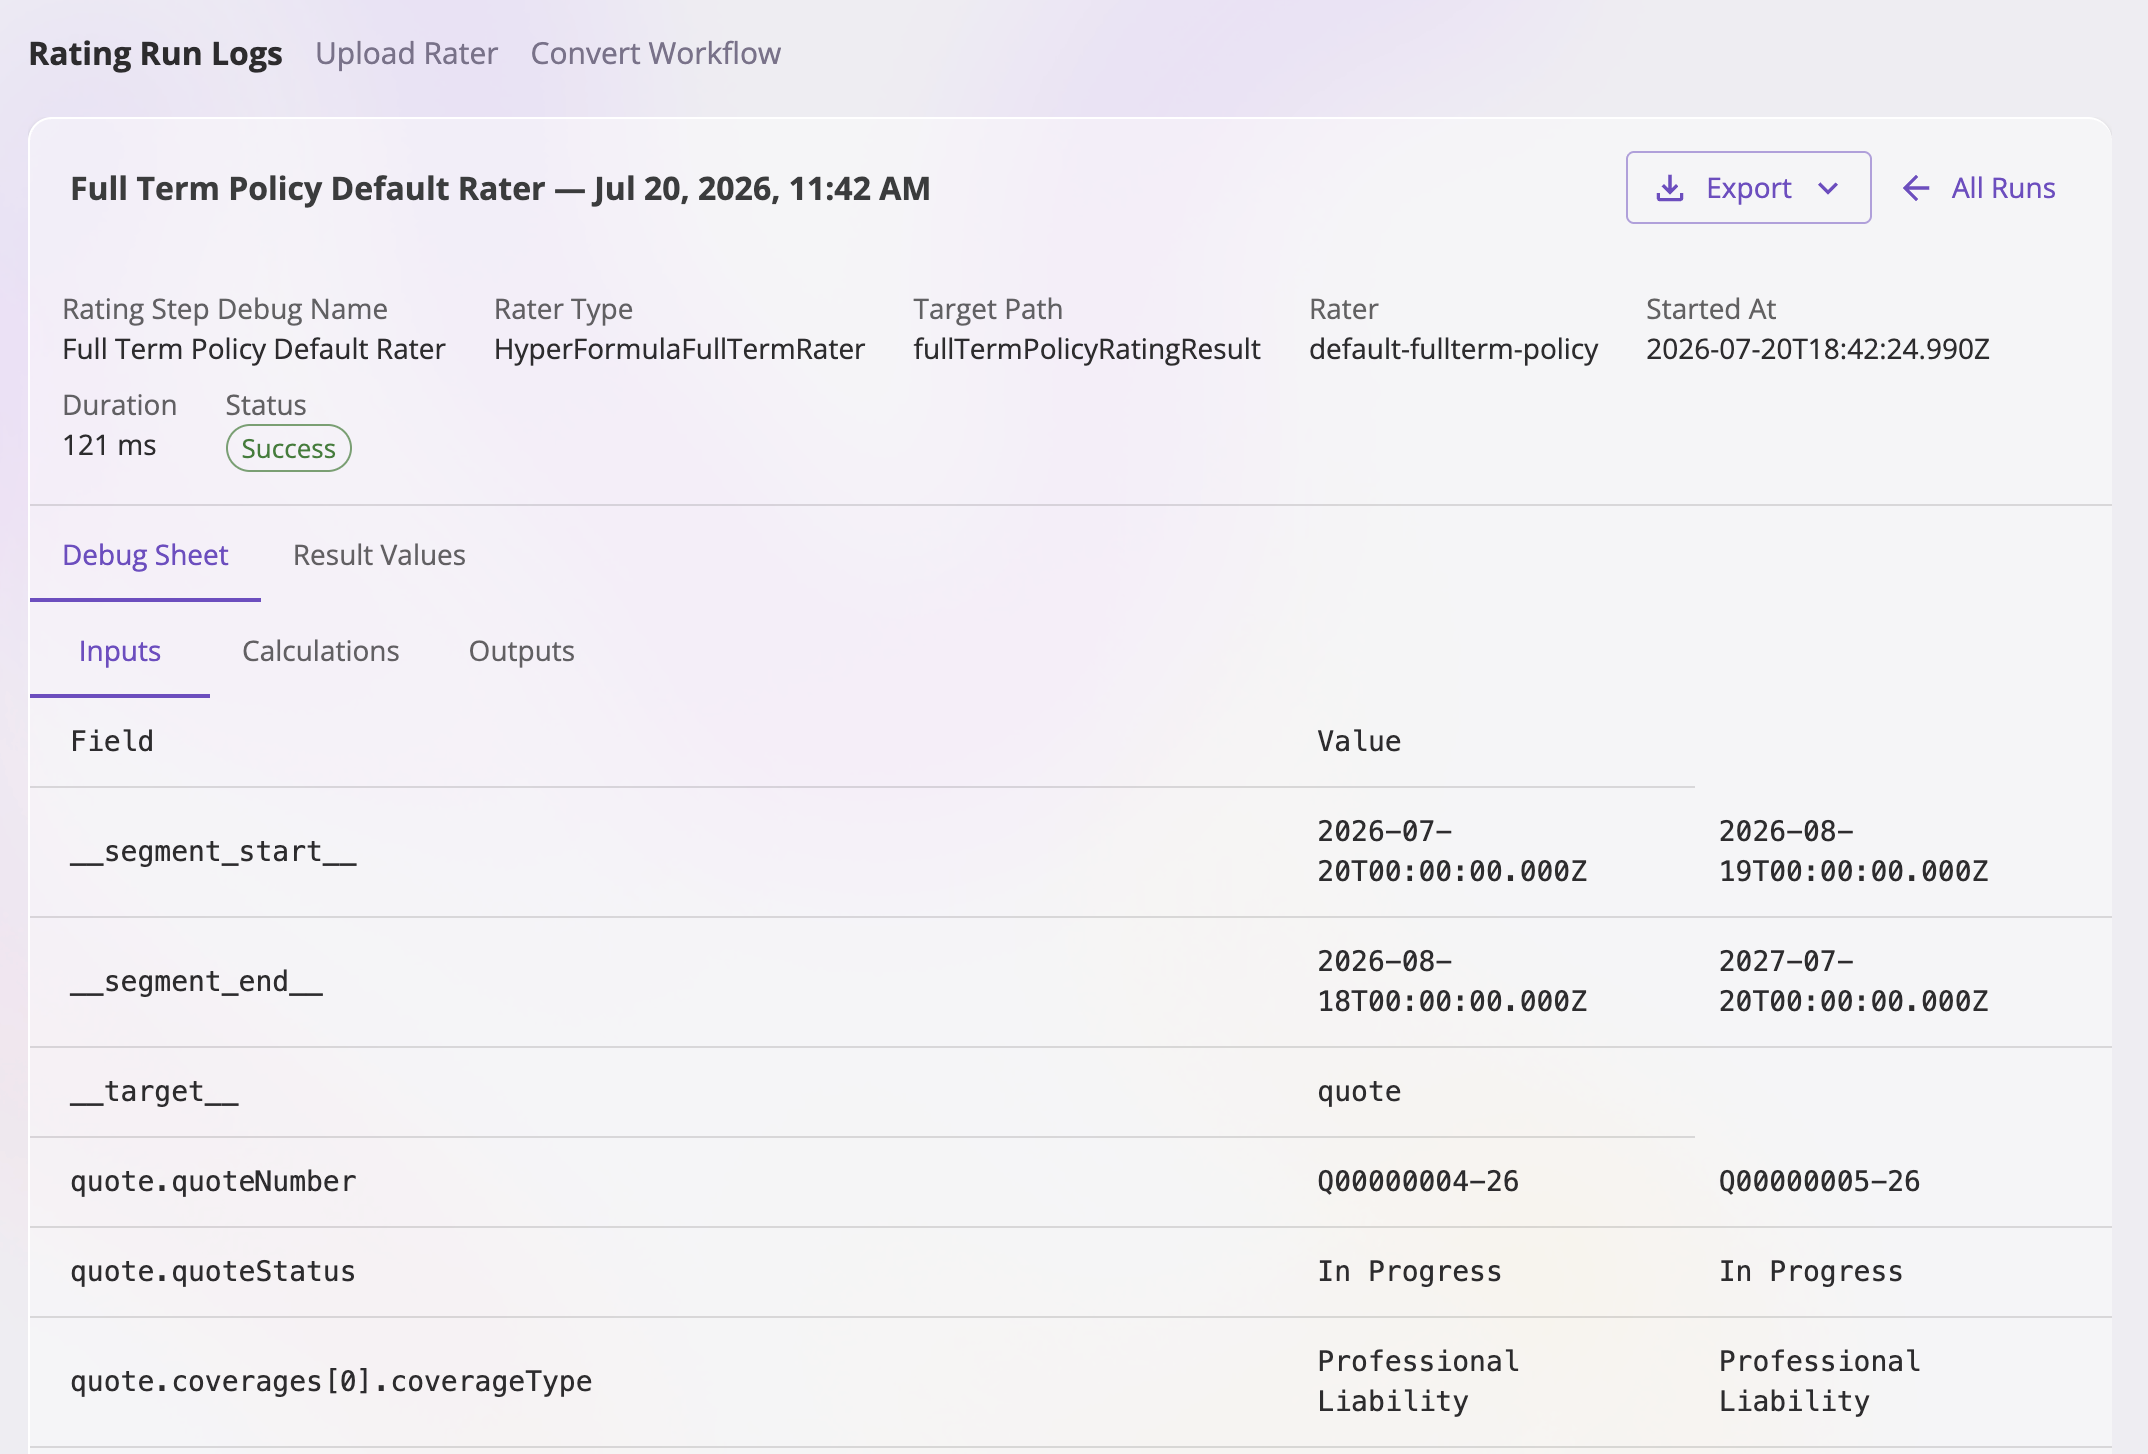2148x1454 pixels.
Task: Click the Value column header
Action: [1359, 741]
